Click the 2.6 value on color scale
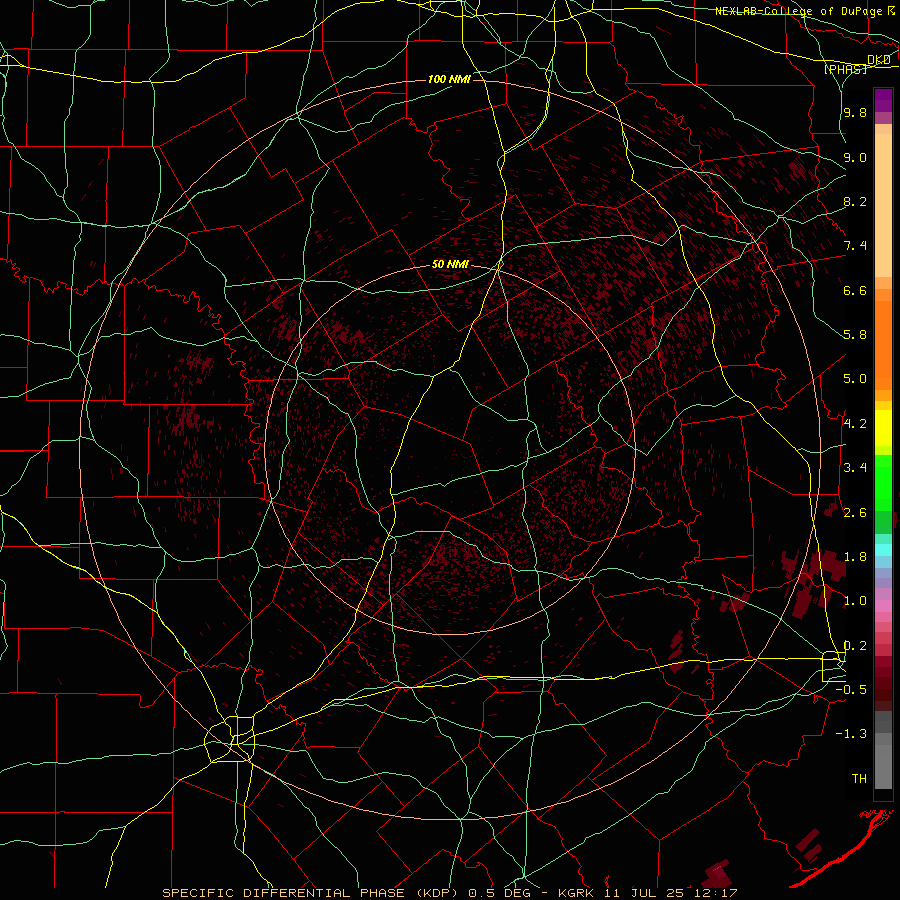This screenshot has width=900, height=900. [855, 512]
